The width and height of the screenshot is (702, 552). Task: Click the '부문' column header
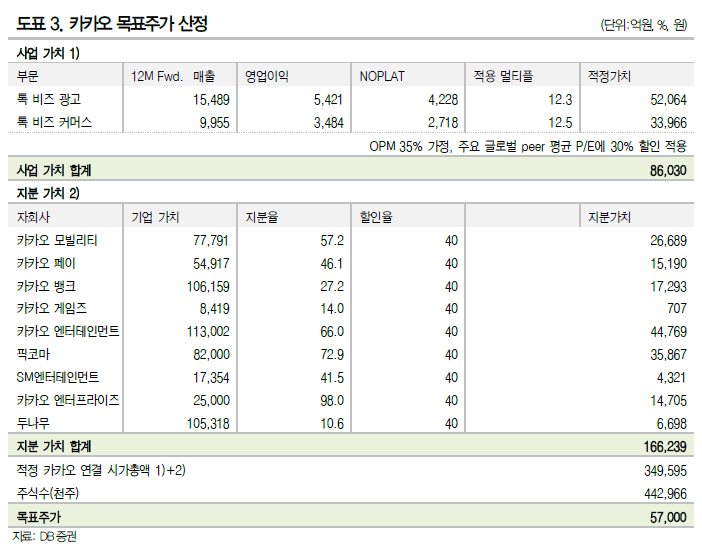27,76
